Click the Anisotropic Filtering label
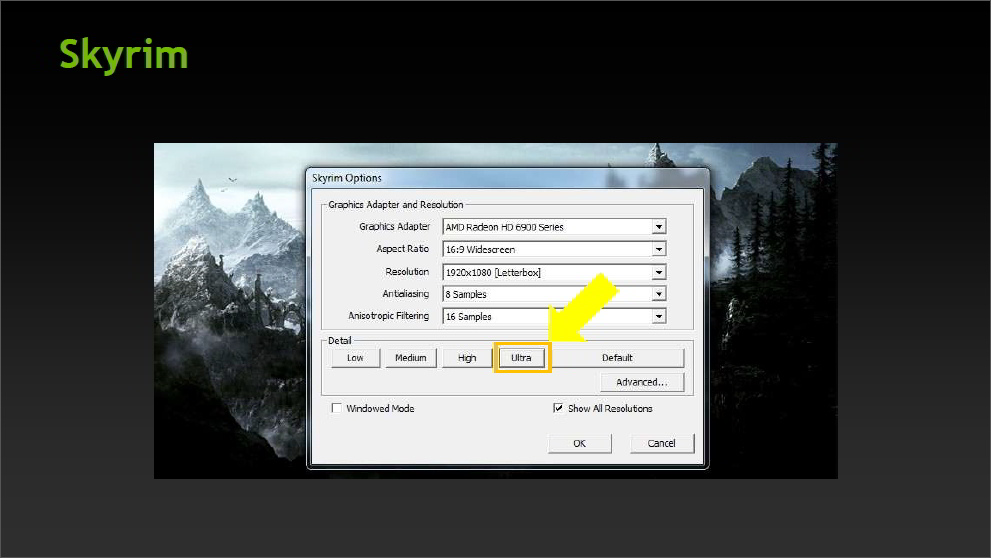 coord(389,316)
